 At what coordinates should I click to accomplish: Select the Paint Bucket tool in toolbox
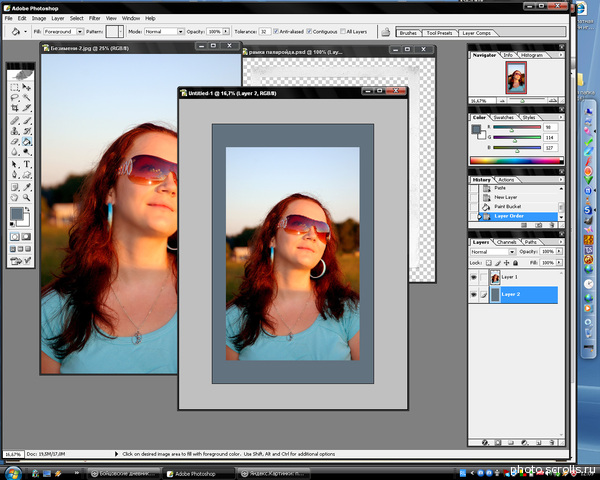click(x=26, y=142)
